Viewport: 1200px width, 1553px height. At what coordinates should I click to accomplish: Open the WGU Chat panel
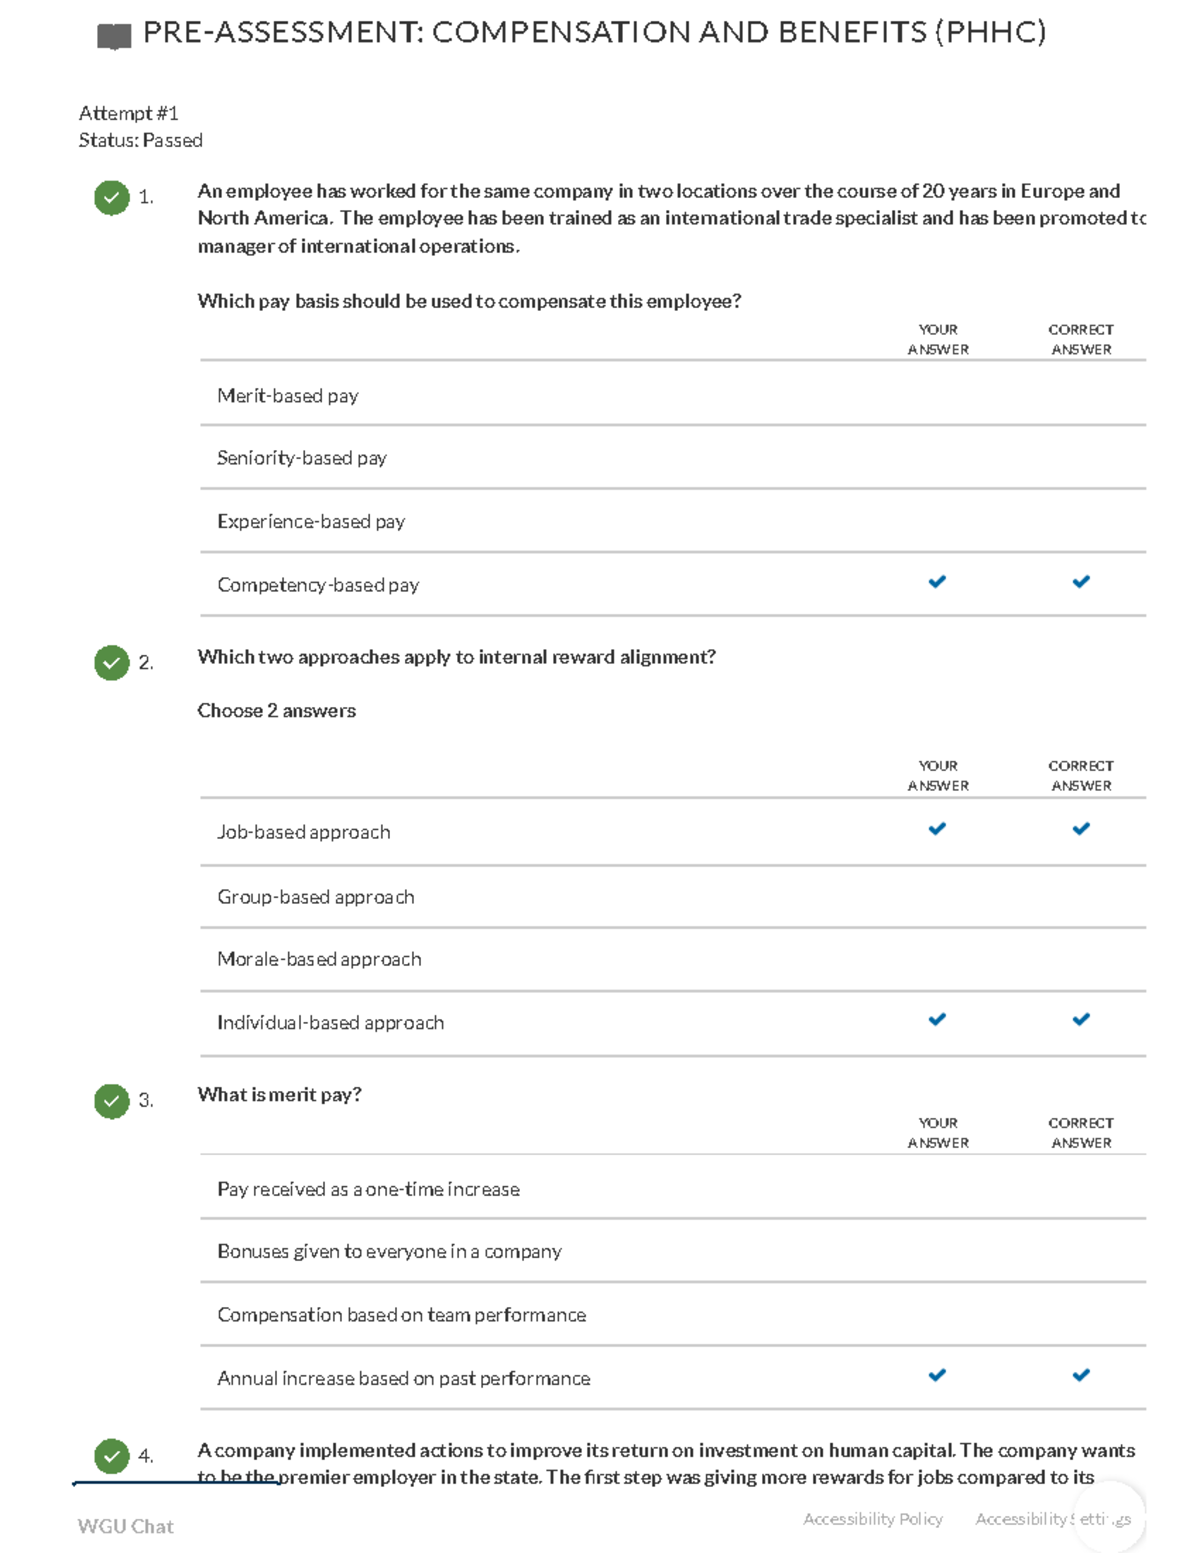tap(126, 1526)
